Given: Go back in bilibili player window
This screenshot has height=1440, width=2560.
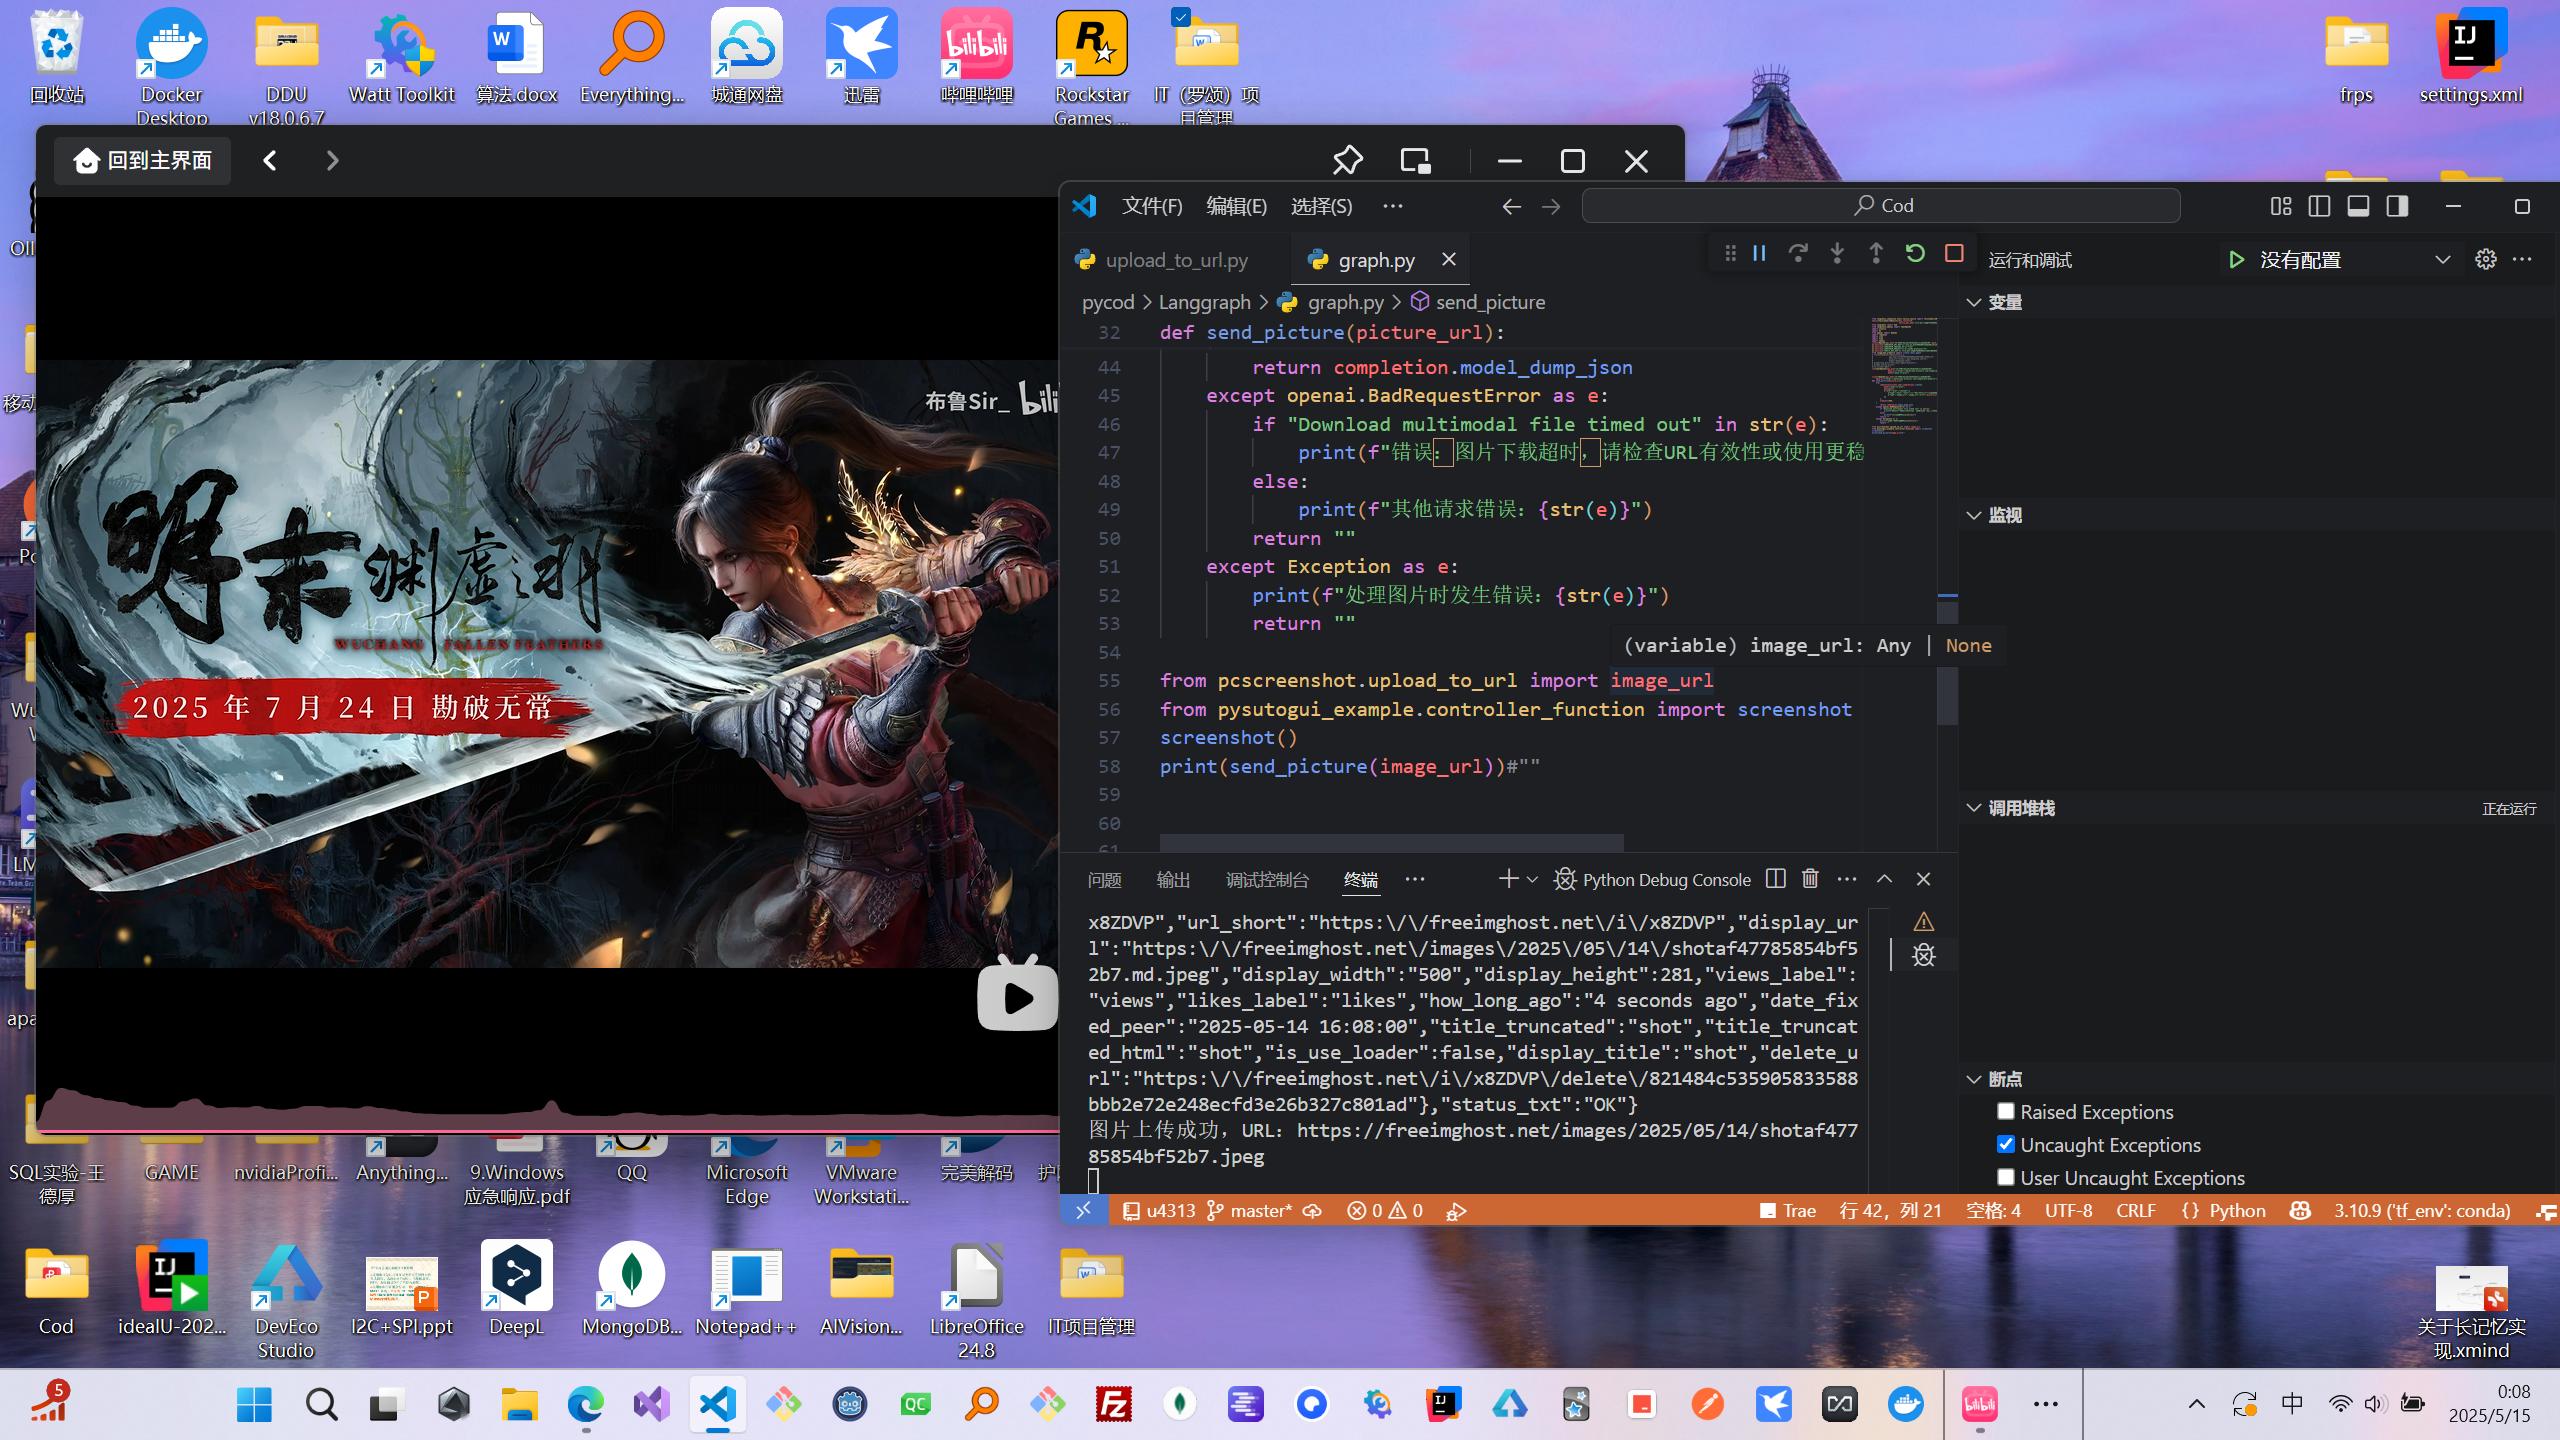Looking at the screenshot, I should click(x=270, y=161).
